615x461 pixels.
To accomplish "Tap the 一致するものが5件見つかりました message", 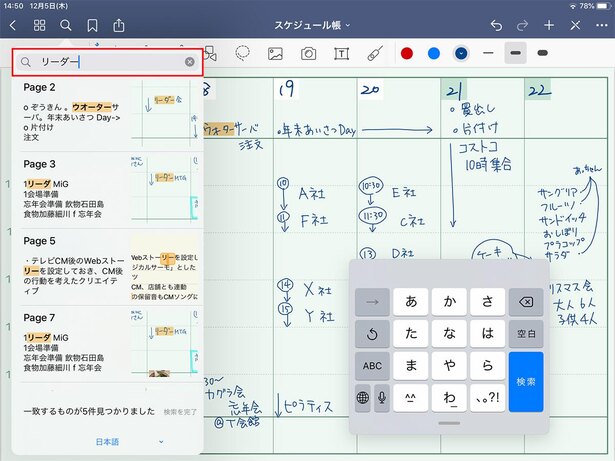I will point(89,411).
